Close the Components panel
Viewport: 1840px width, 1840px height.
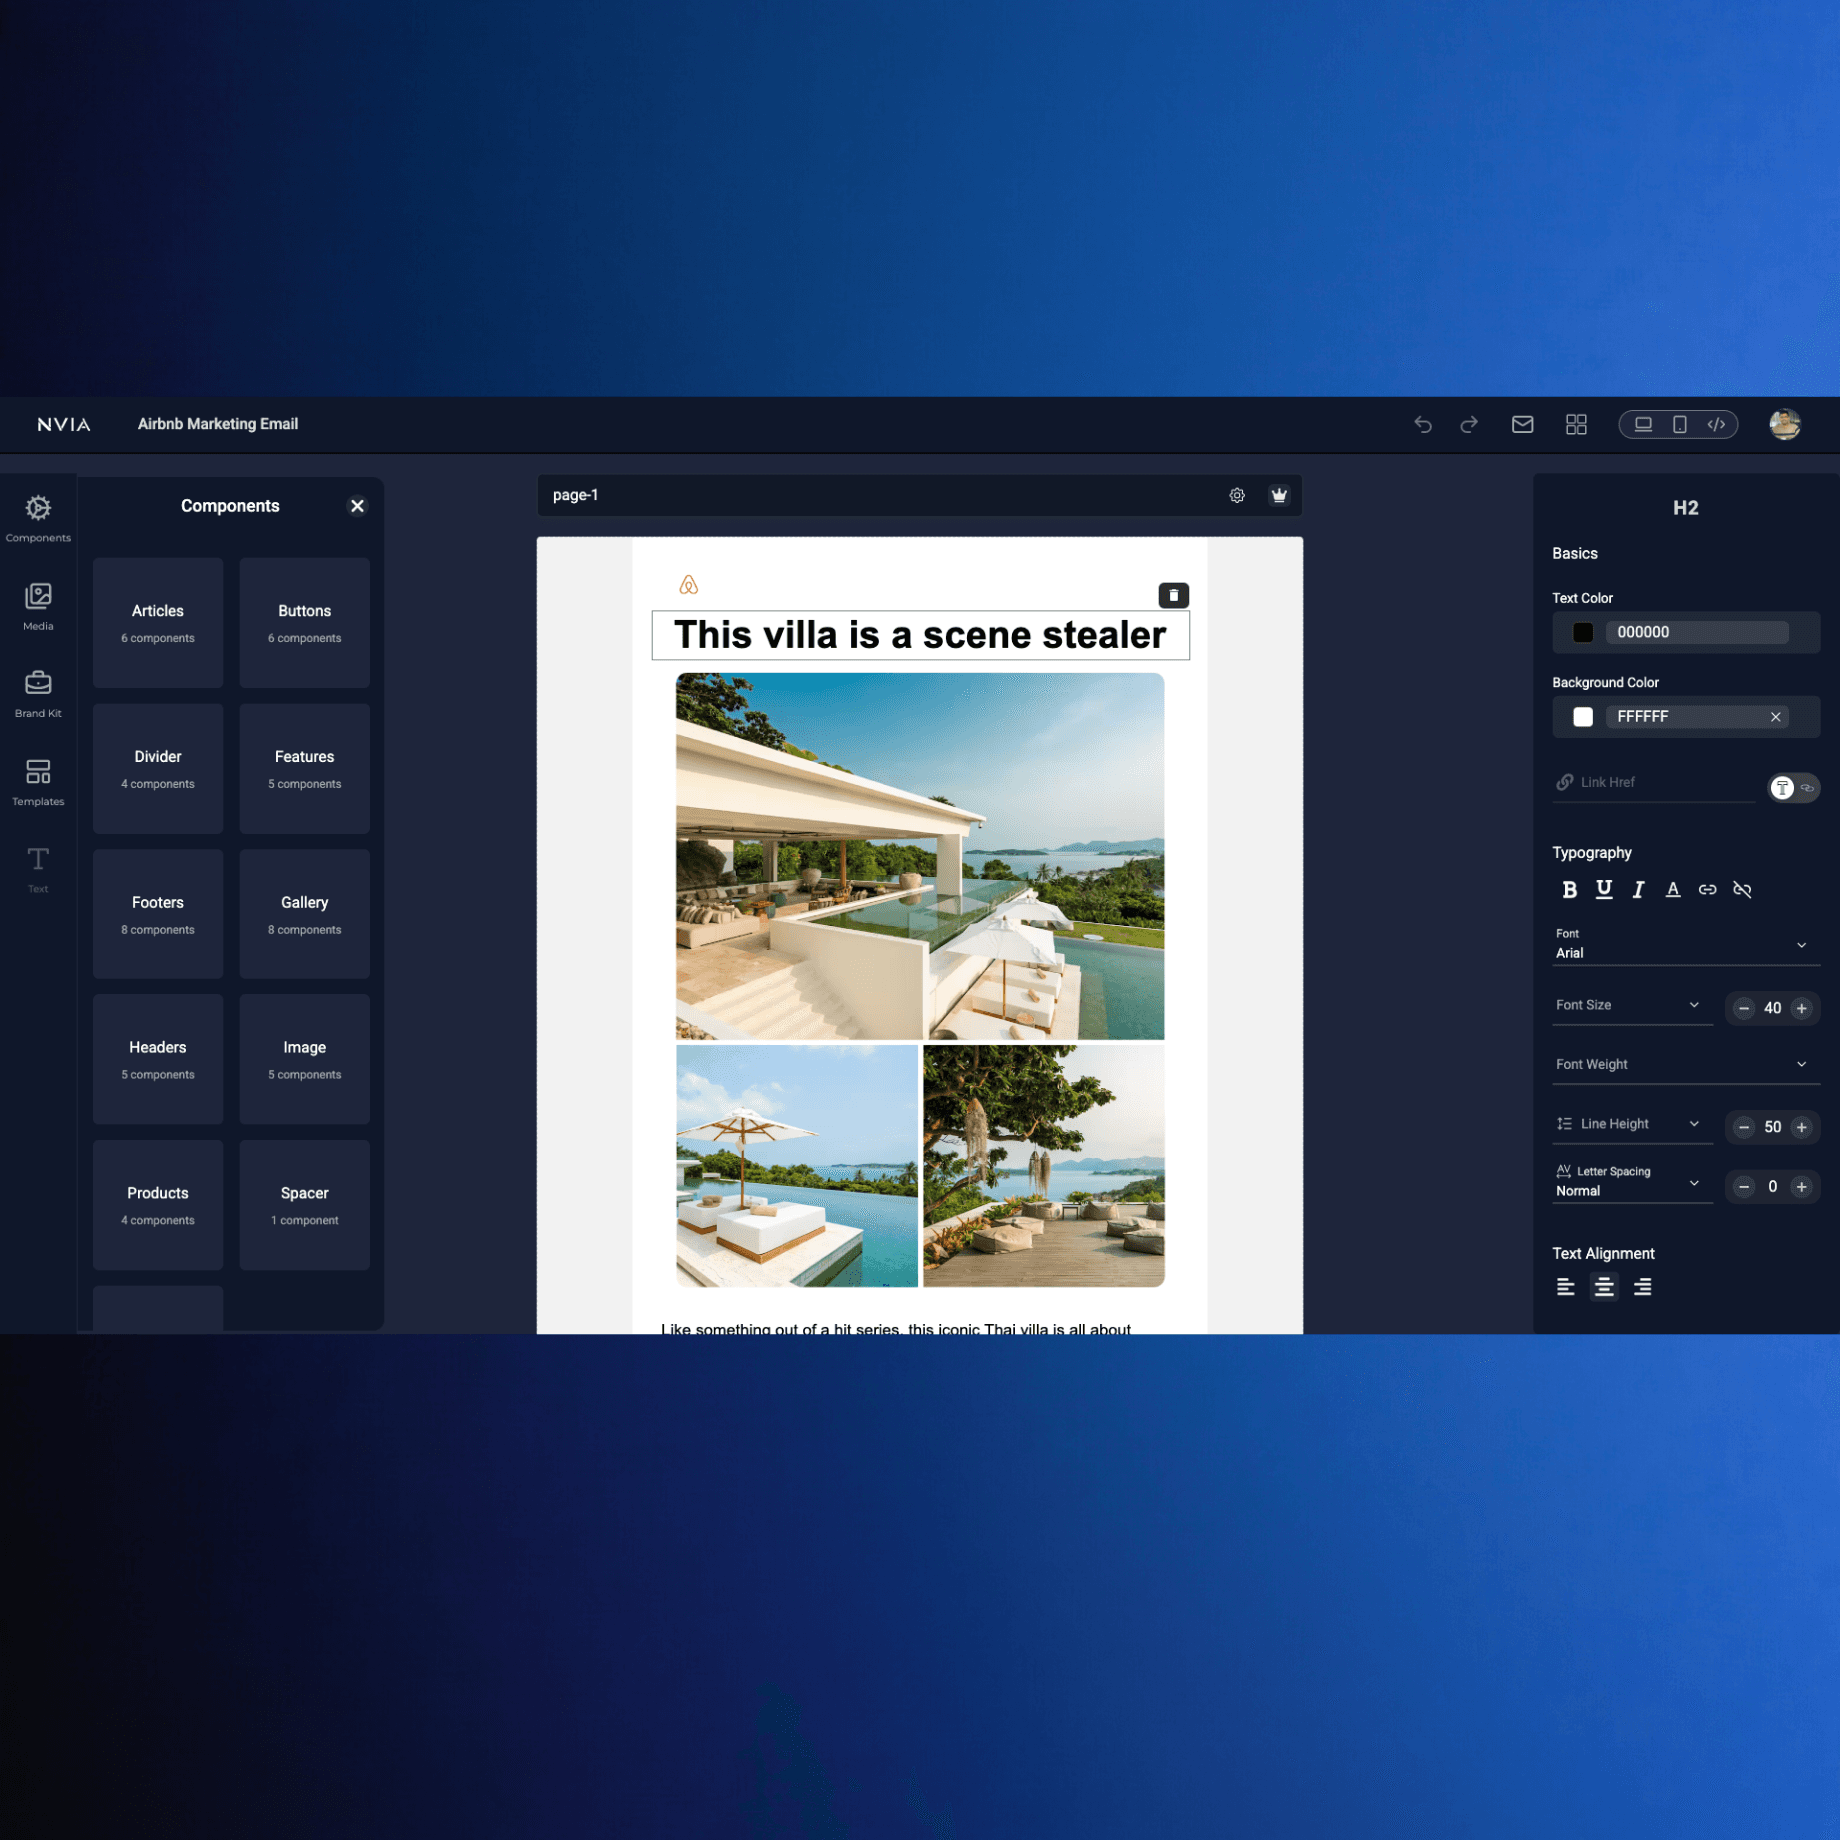click(357, 506)
